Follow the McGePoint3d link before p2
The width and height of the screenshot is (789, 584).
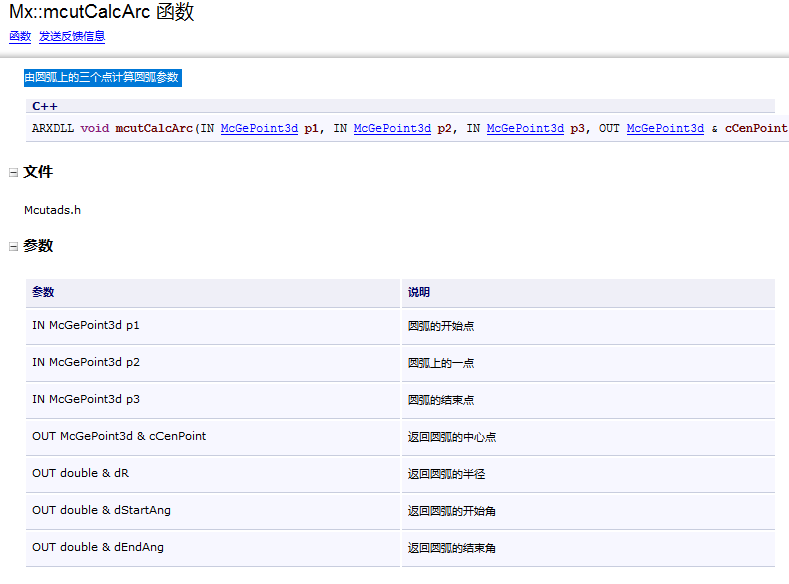click(x=392, y=128)
